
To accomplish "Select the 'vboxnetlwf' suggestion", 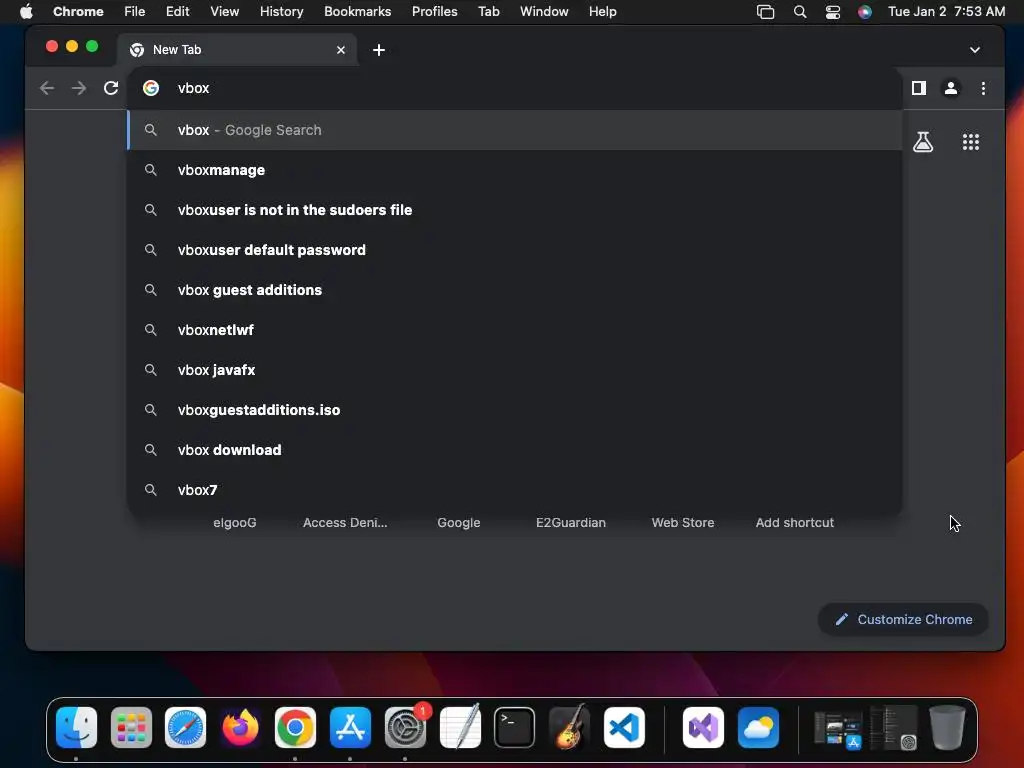I will tap(515, 330).
